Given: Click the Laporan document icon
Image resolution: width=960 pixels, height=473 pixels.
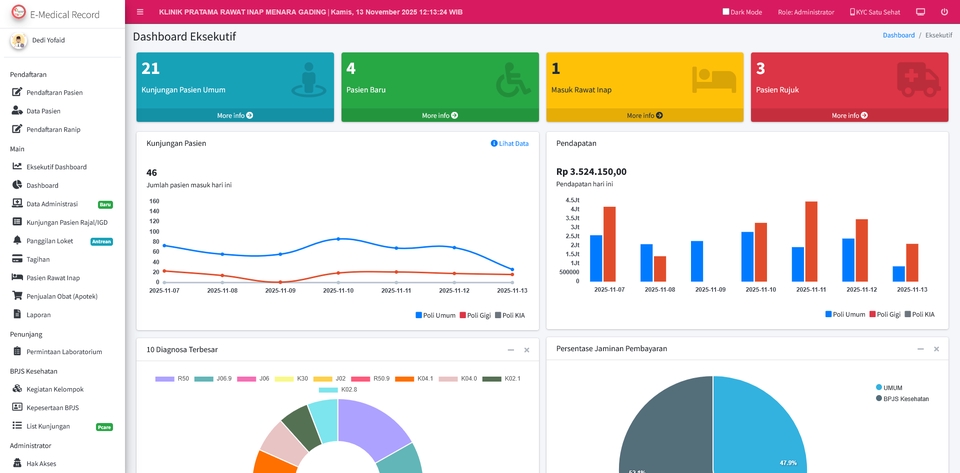Looking at the screenshot, I should point(17,315).
